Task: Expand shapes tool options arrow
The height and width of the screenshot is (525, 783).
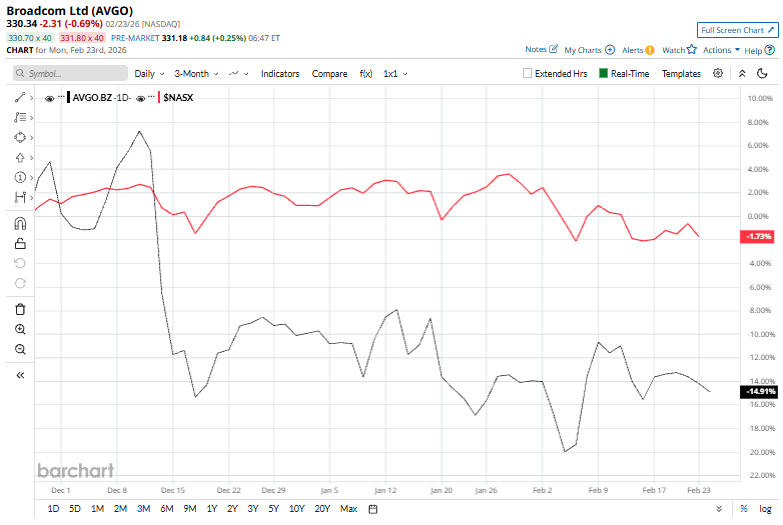Action: [31, 138]
